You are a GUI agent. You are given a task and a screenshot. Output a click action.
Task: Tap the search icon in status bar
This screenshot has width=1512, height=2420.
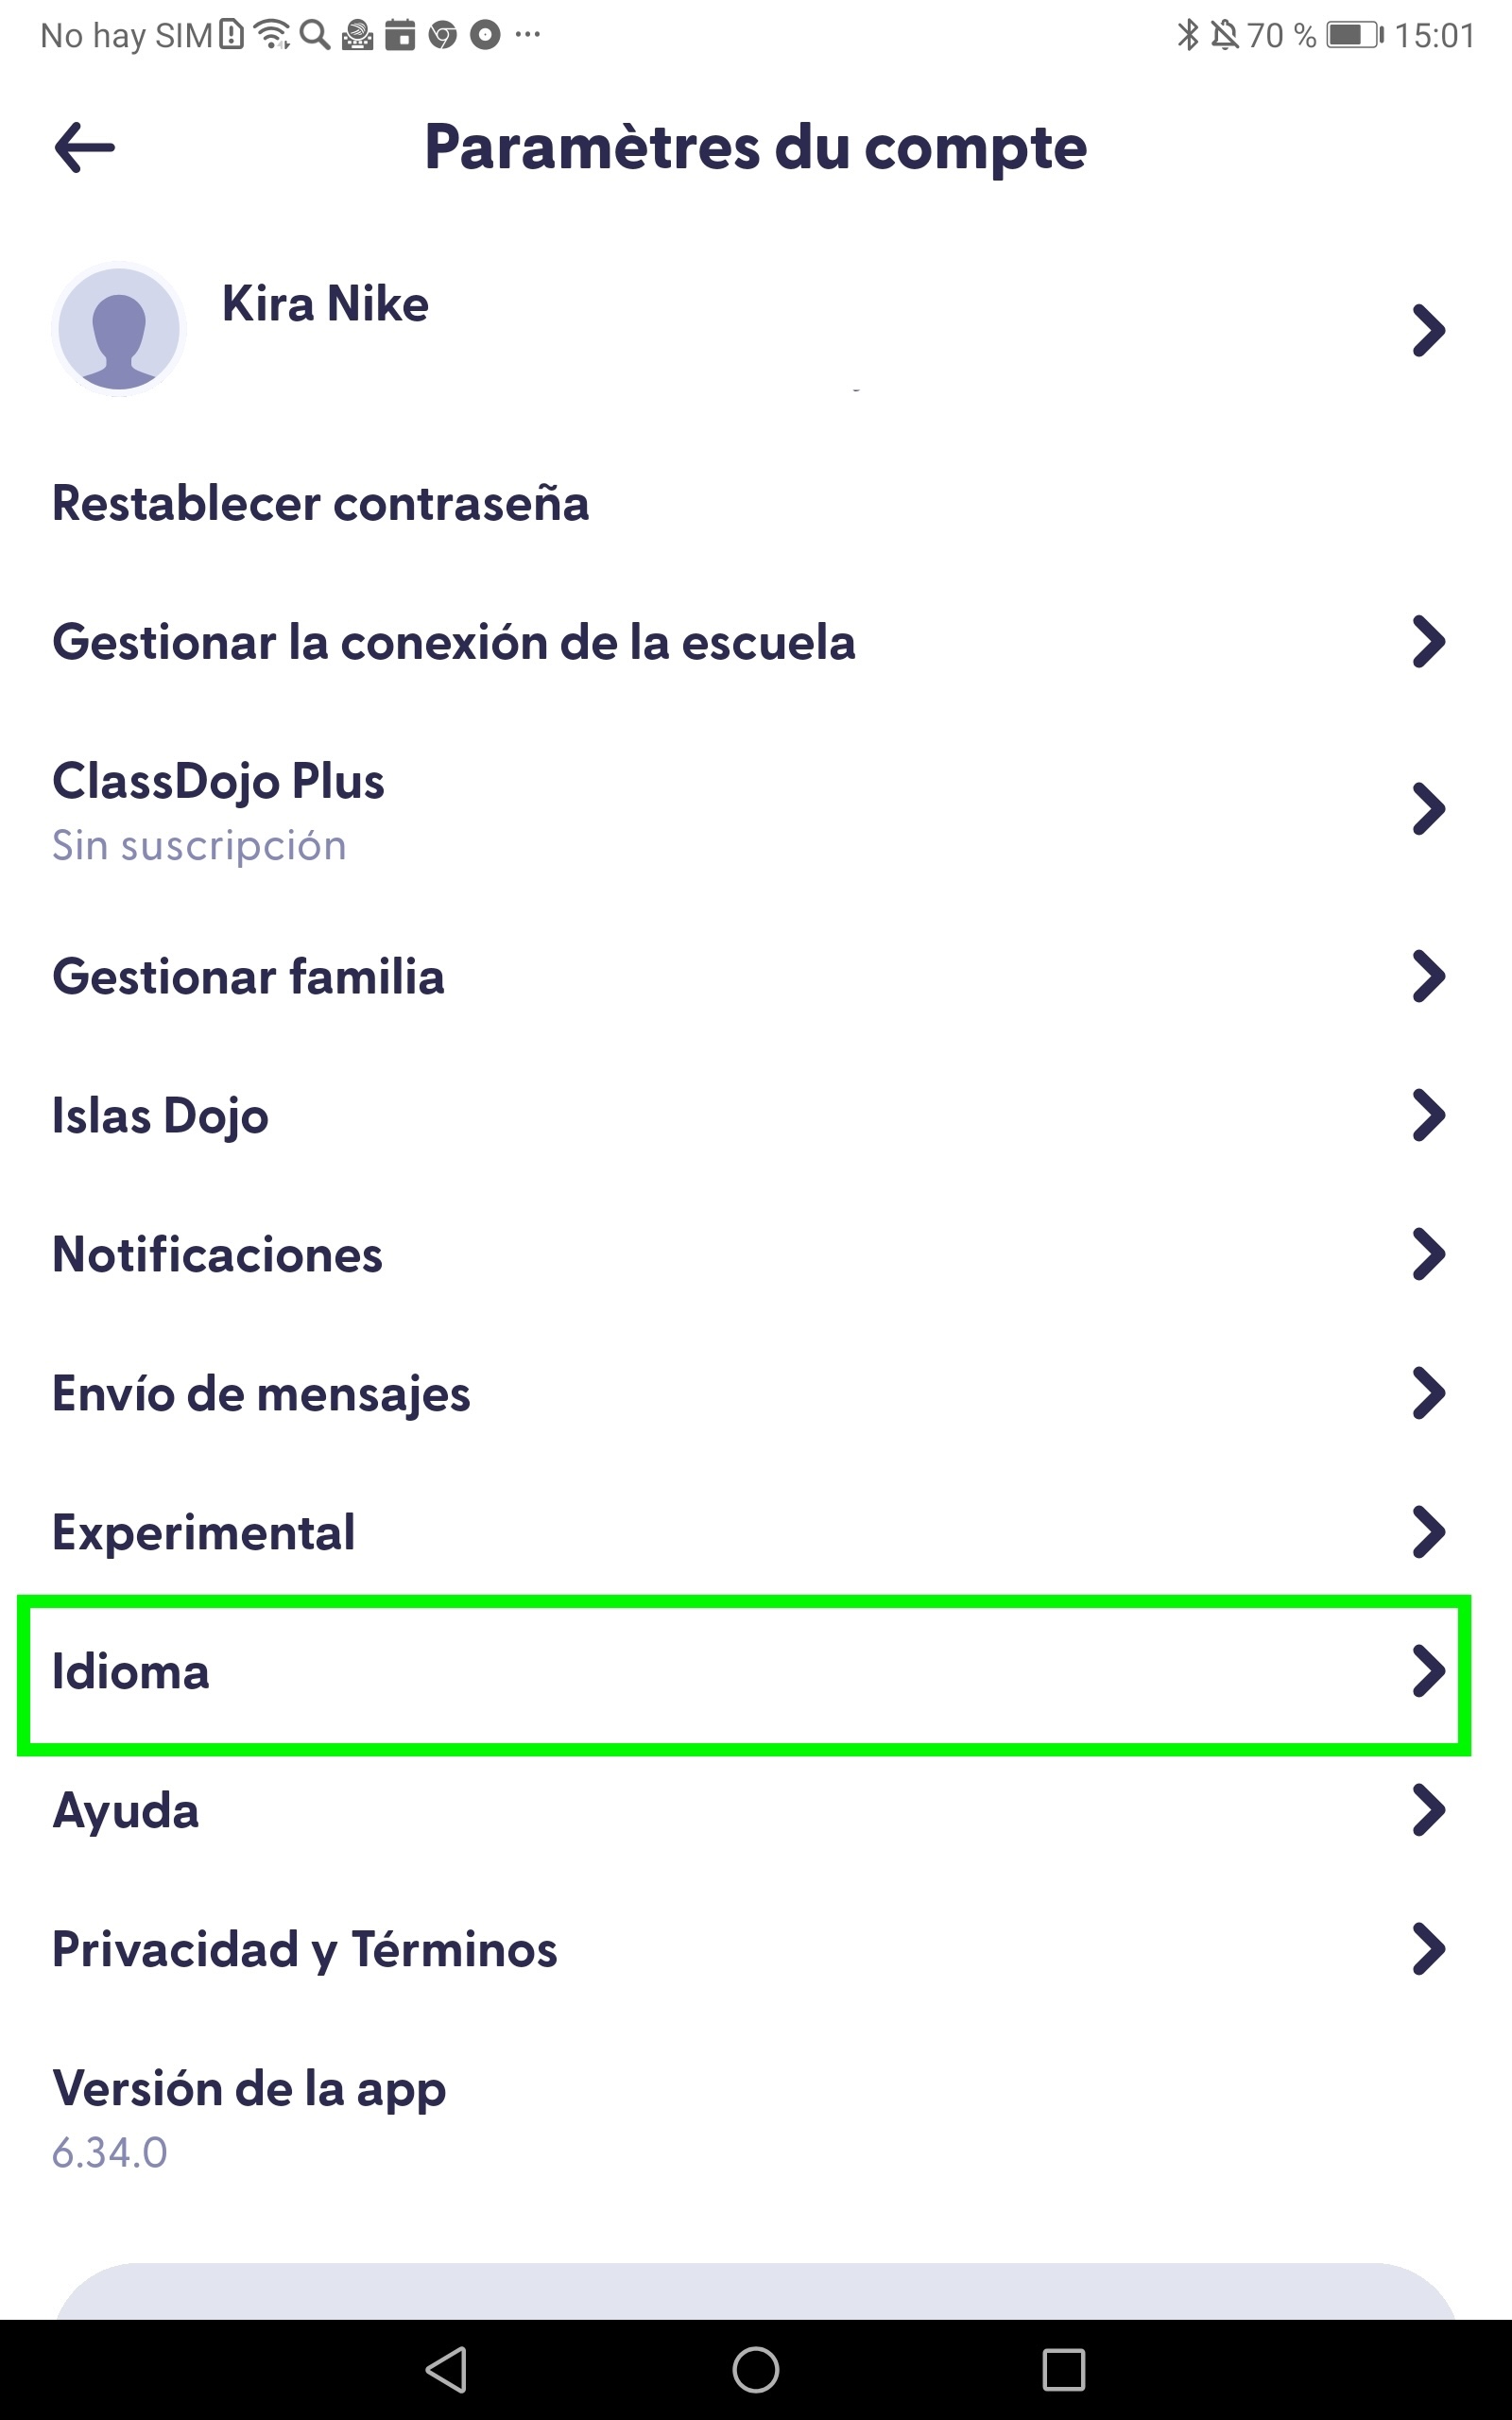(315, 35)
